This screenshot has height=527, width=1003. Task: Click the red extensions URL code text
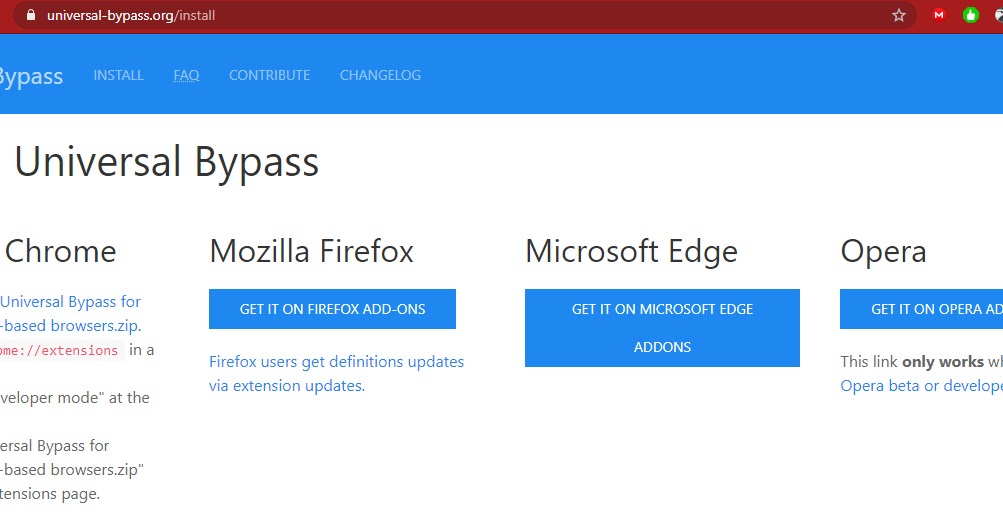(61, 350)
